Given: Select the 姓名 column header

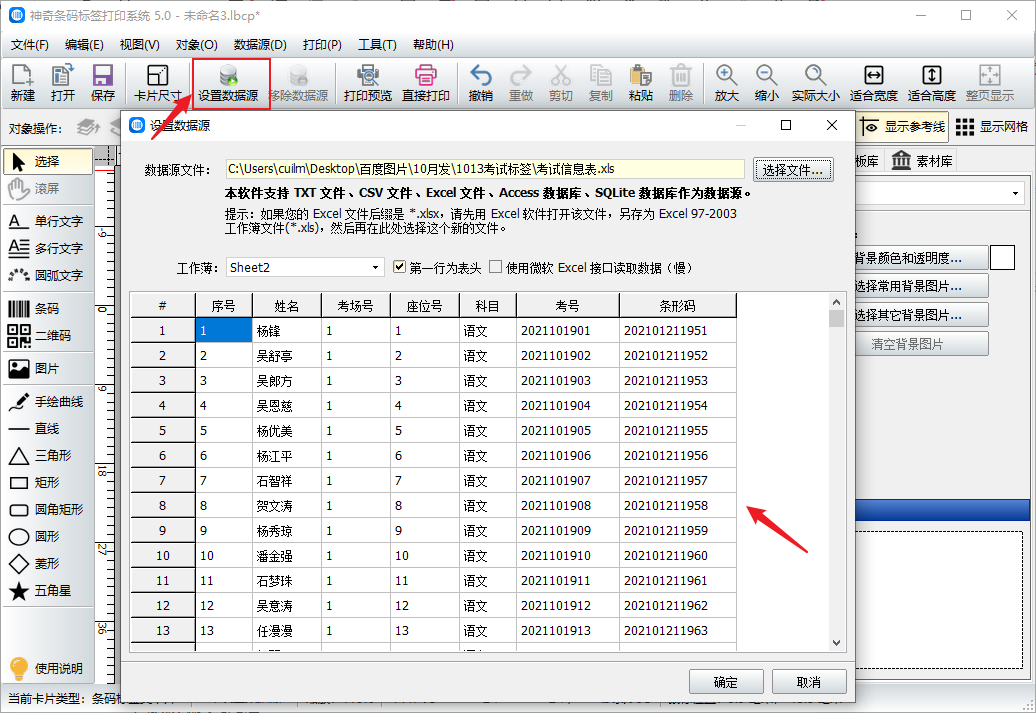Looking at the screenshot, I should [x=286, y=306].
